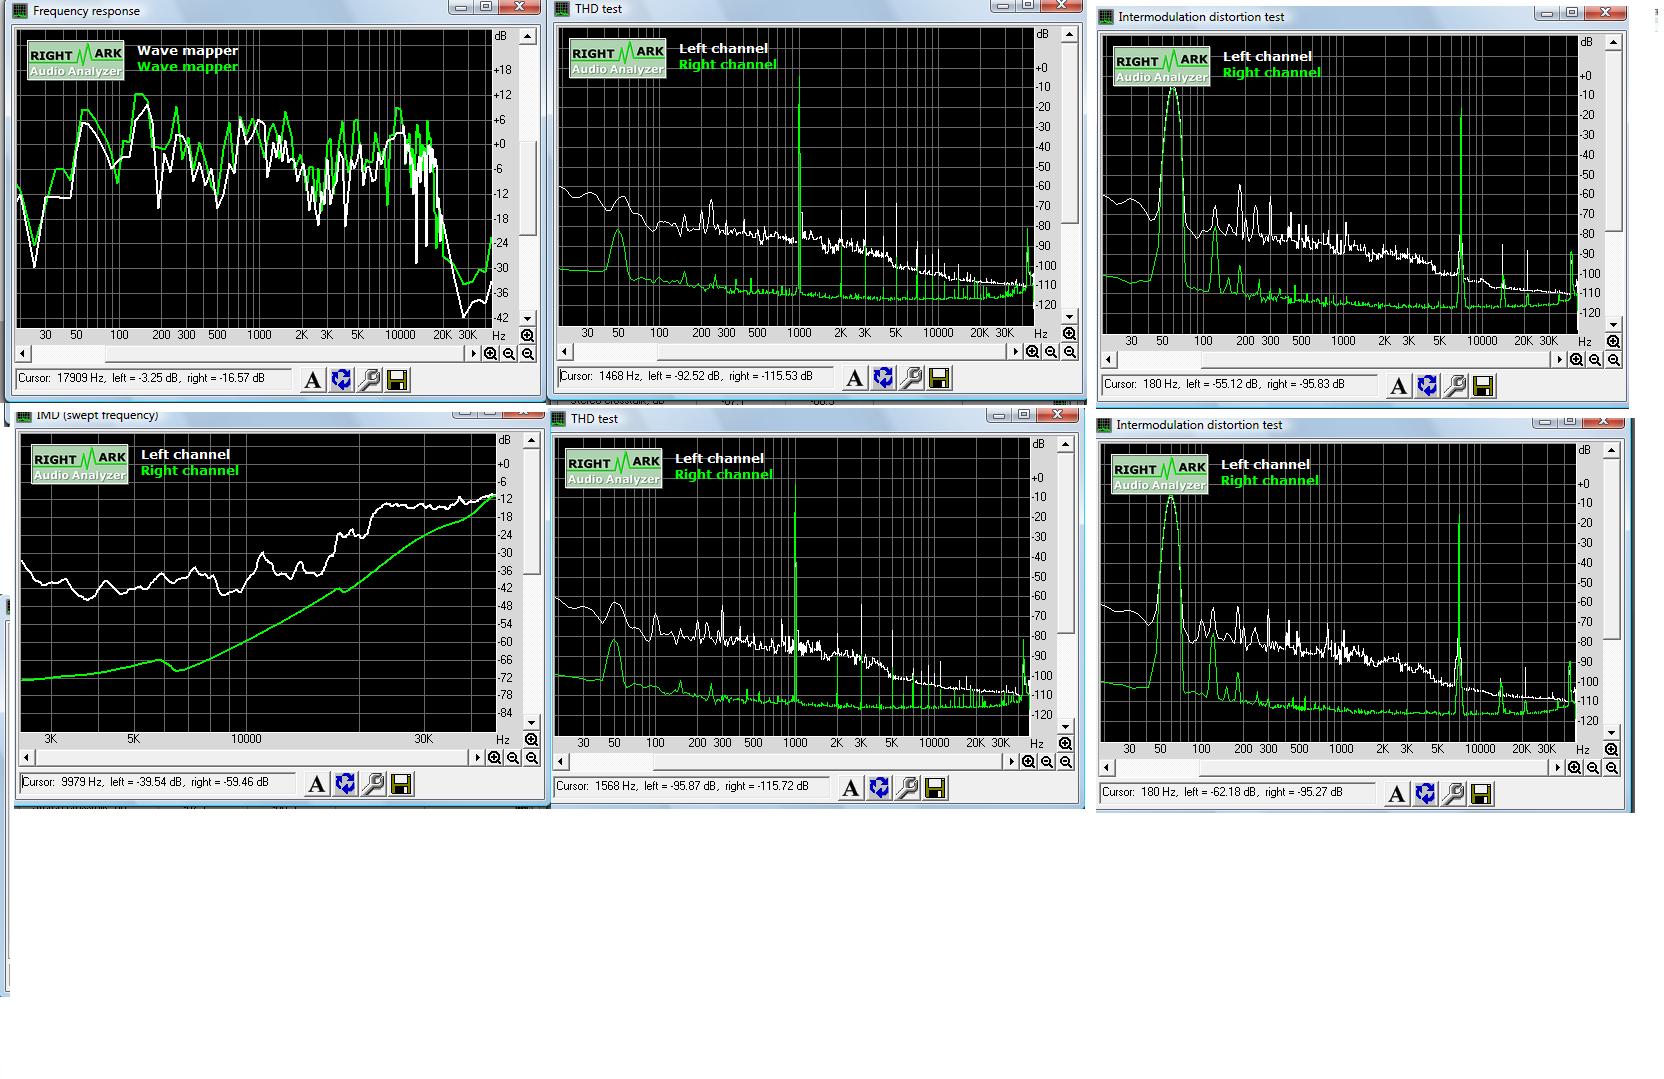
Task: Click the 'A' text icon in Frequency response window
Action: [313, 380]
